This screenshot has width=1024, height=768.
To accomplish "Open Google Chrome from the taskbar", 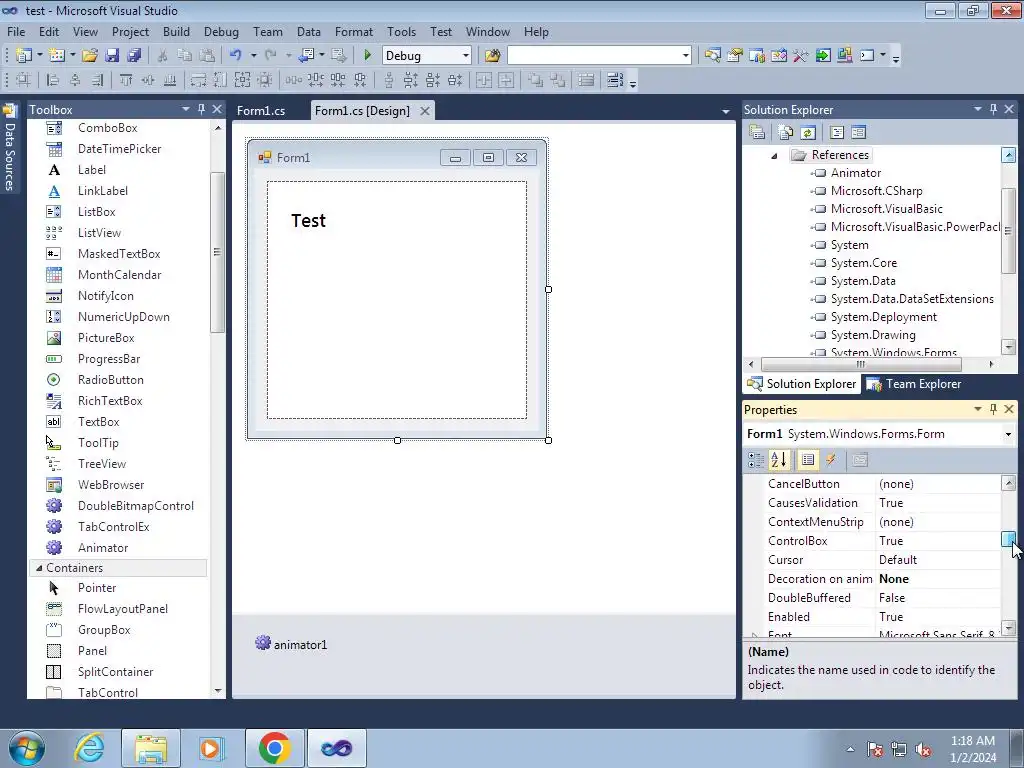I will tap(274, 748).
